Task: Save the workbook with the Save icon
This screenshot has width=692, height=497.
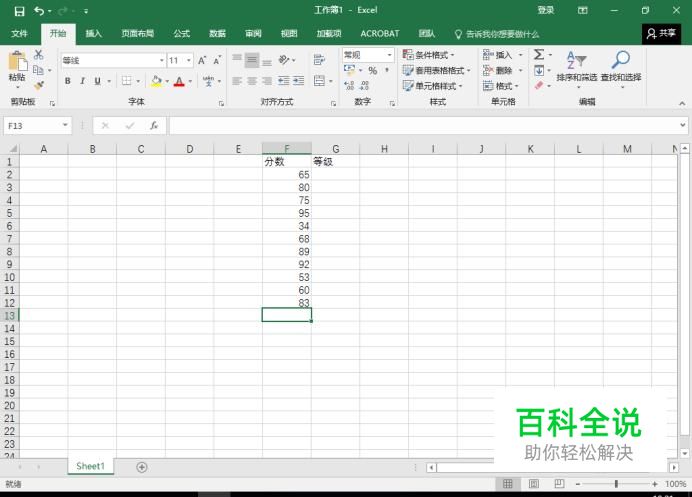Action: pyautogui.click(x=19, y=11)
